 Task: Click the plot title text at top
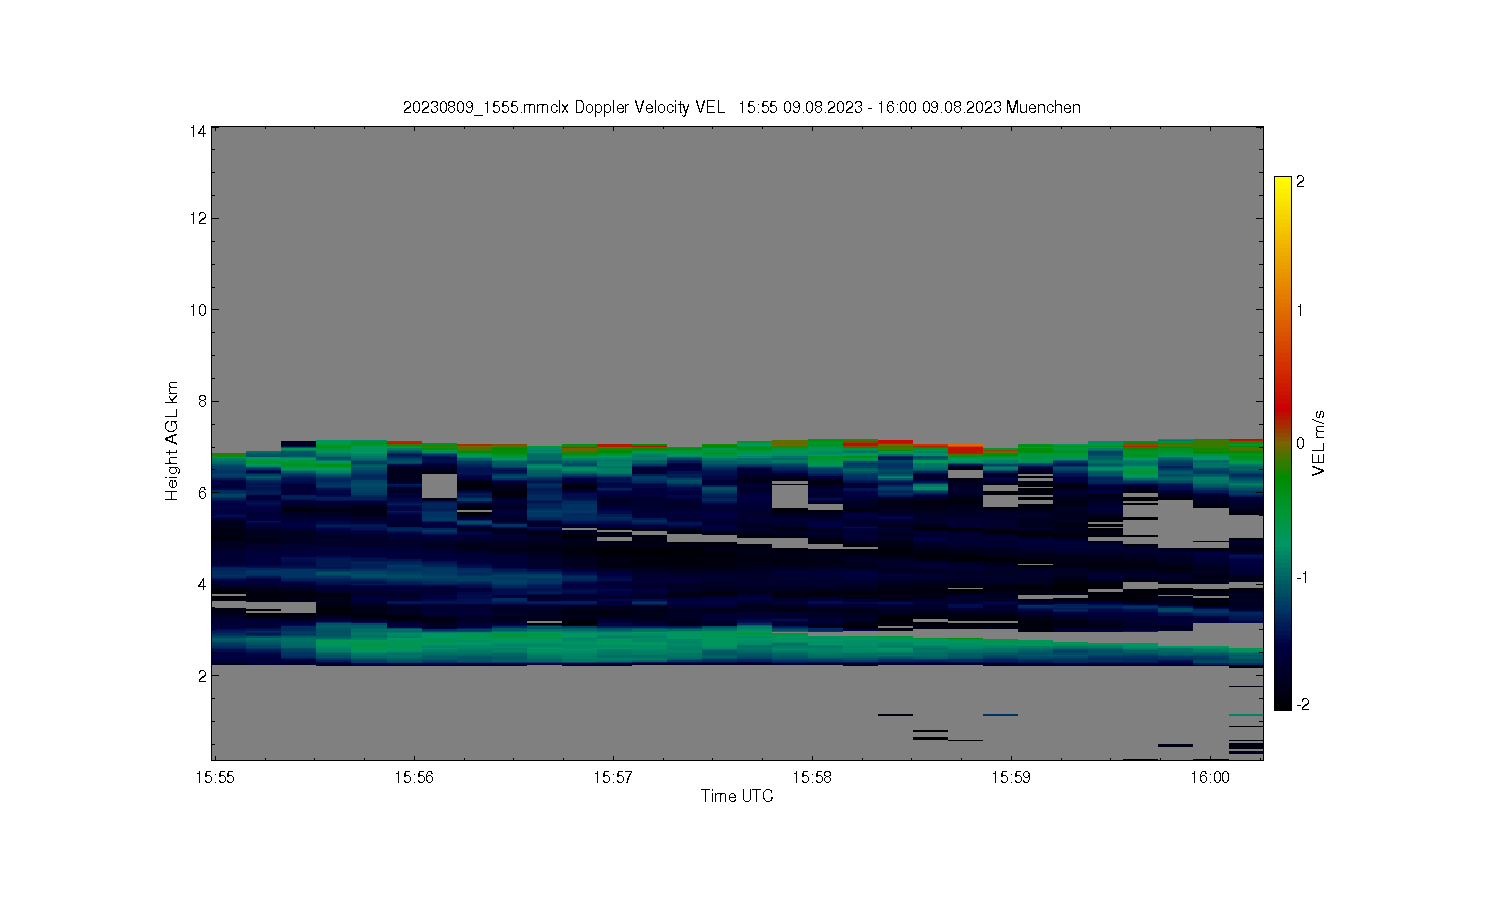741,107
